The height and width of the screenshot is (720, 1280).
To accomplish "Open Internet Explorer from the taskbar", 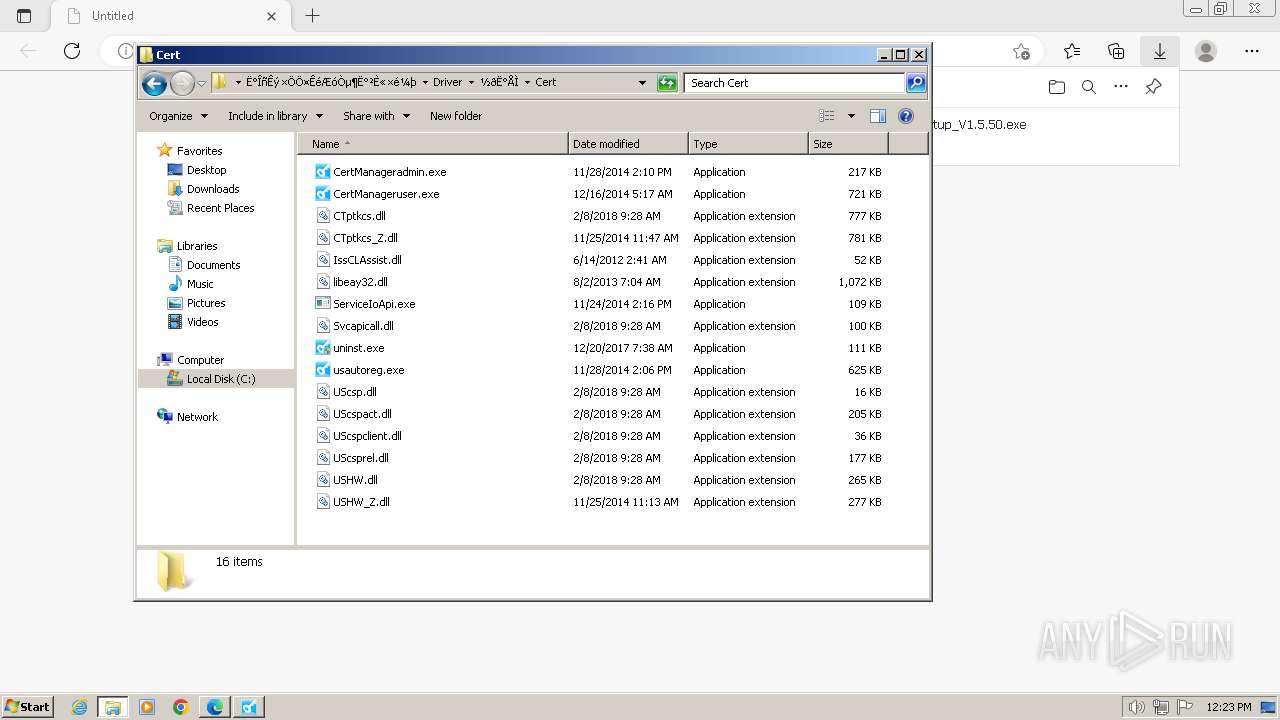I will (x=79, y=707).
